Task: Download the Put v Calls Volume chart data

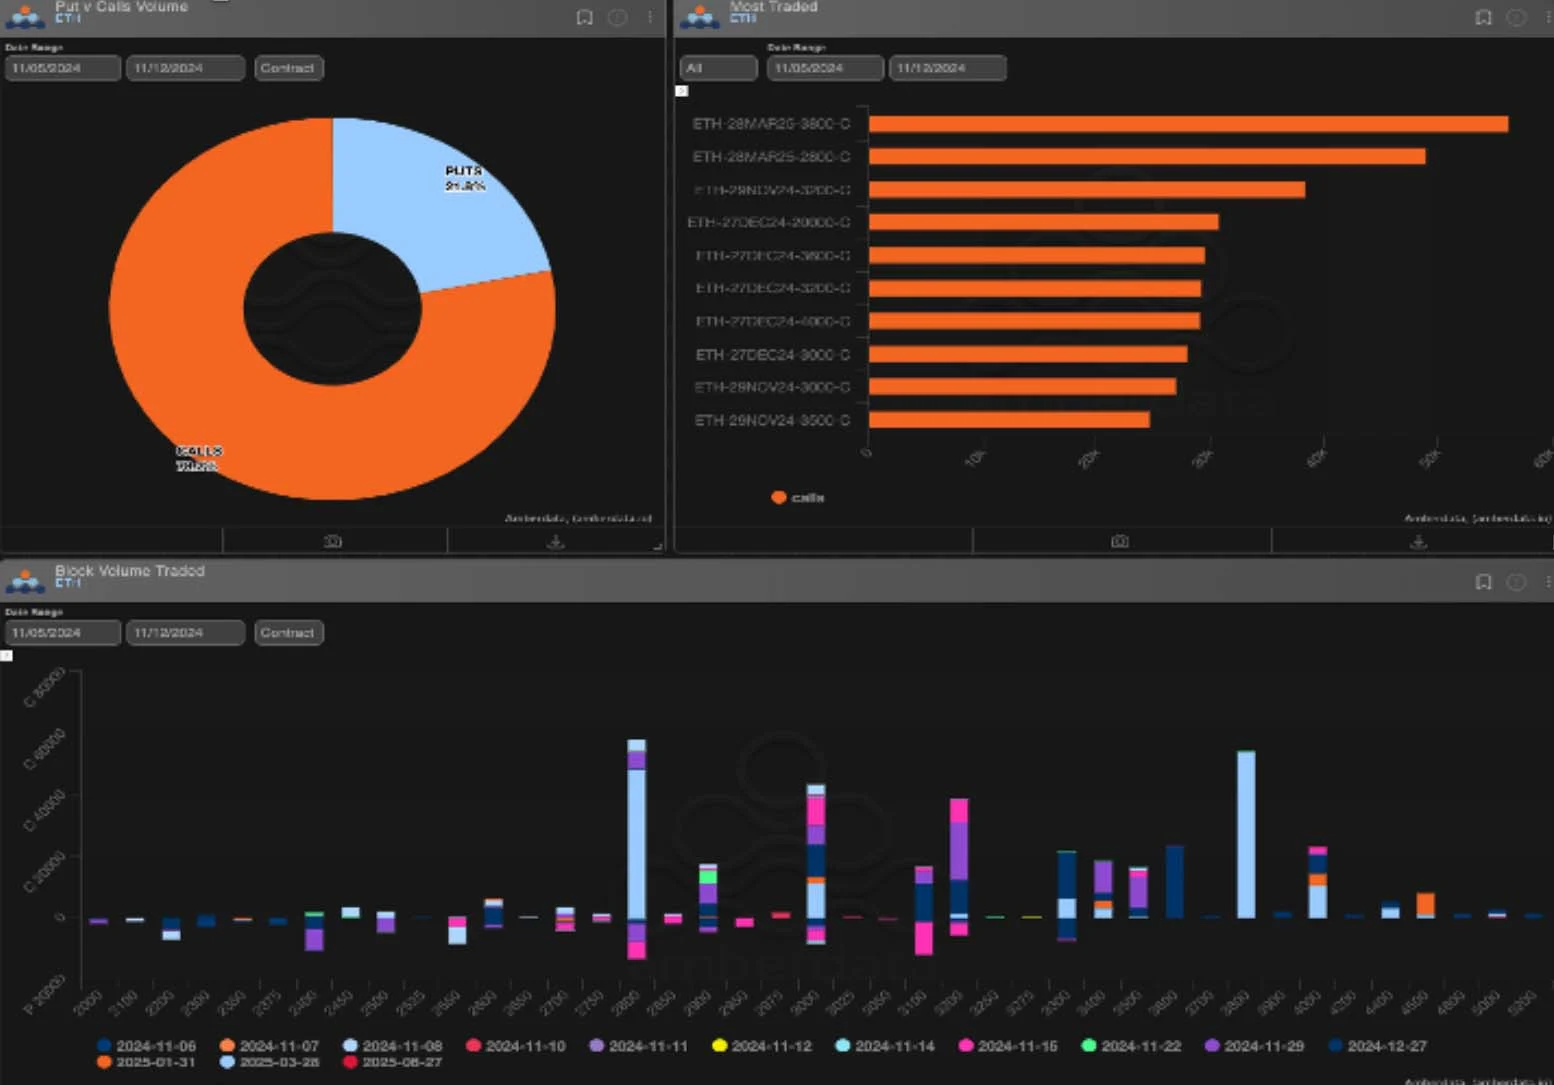Action: [556, 541]
